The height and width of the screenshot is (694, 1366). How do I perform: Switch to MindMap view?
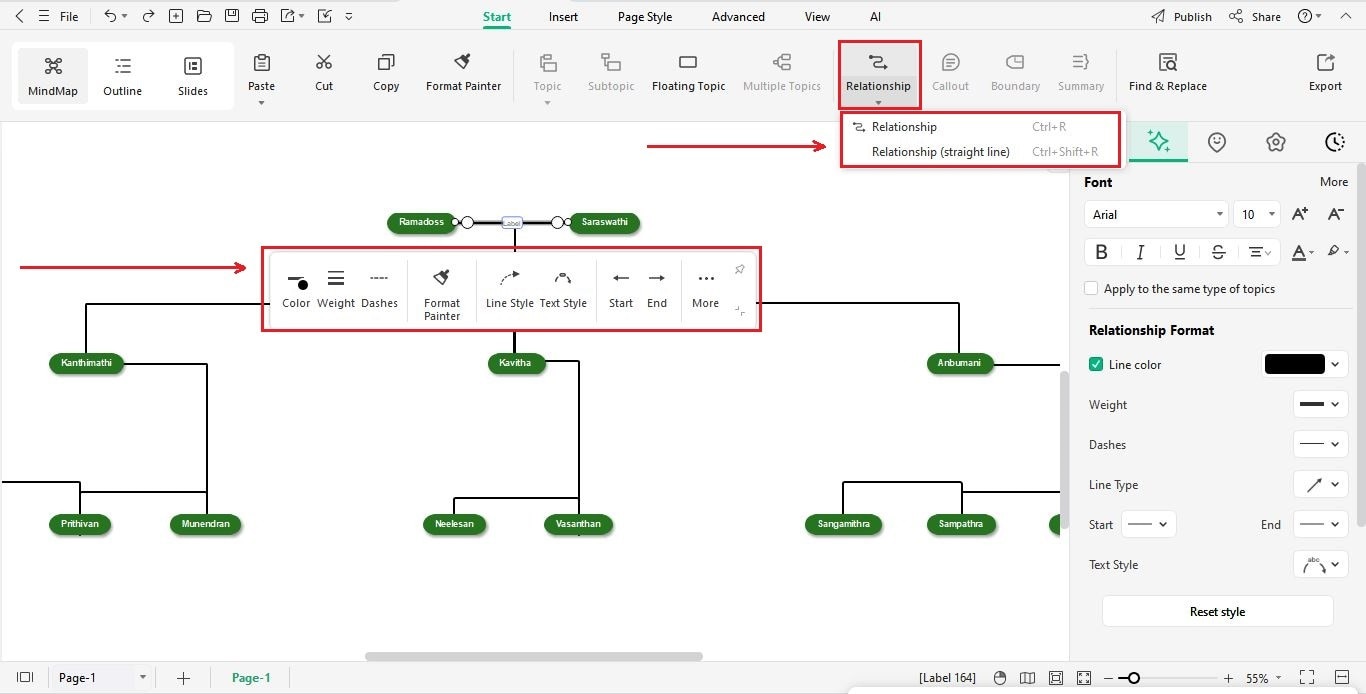53,76
